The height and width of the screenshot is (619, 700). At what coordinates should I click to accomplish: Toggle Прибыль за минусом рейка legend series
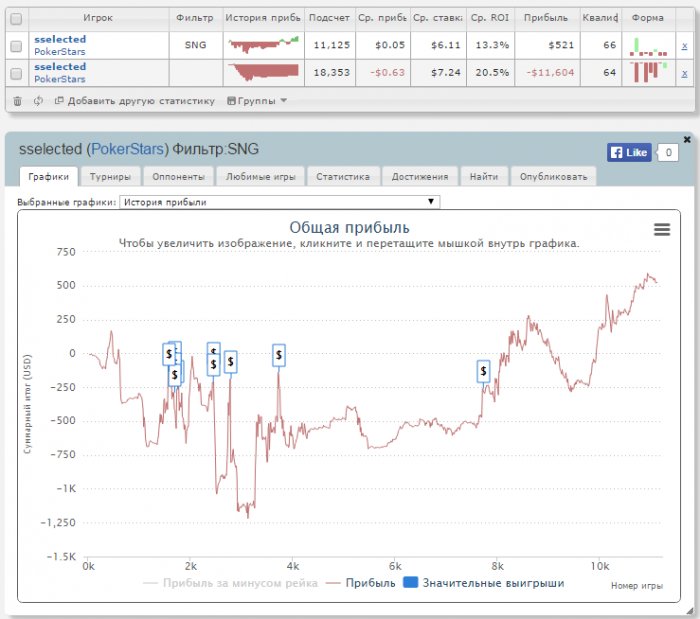click(230, 583)
